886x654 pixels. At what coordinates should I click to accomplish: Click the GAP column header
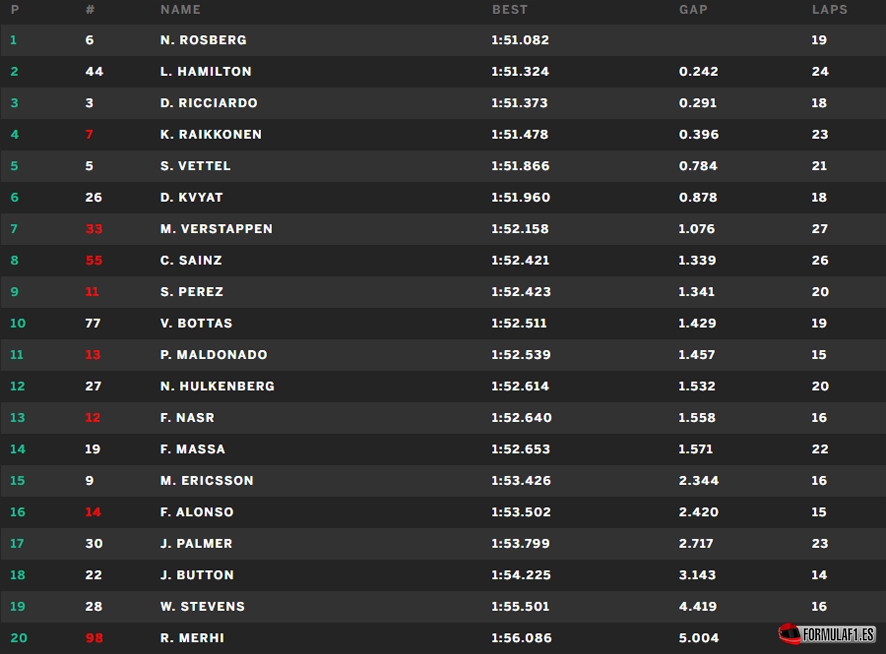coord(693,10)
